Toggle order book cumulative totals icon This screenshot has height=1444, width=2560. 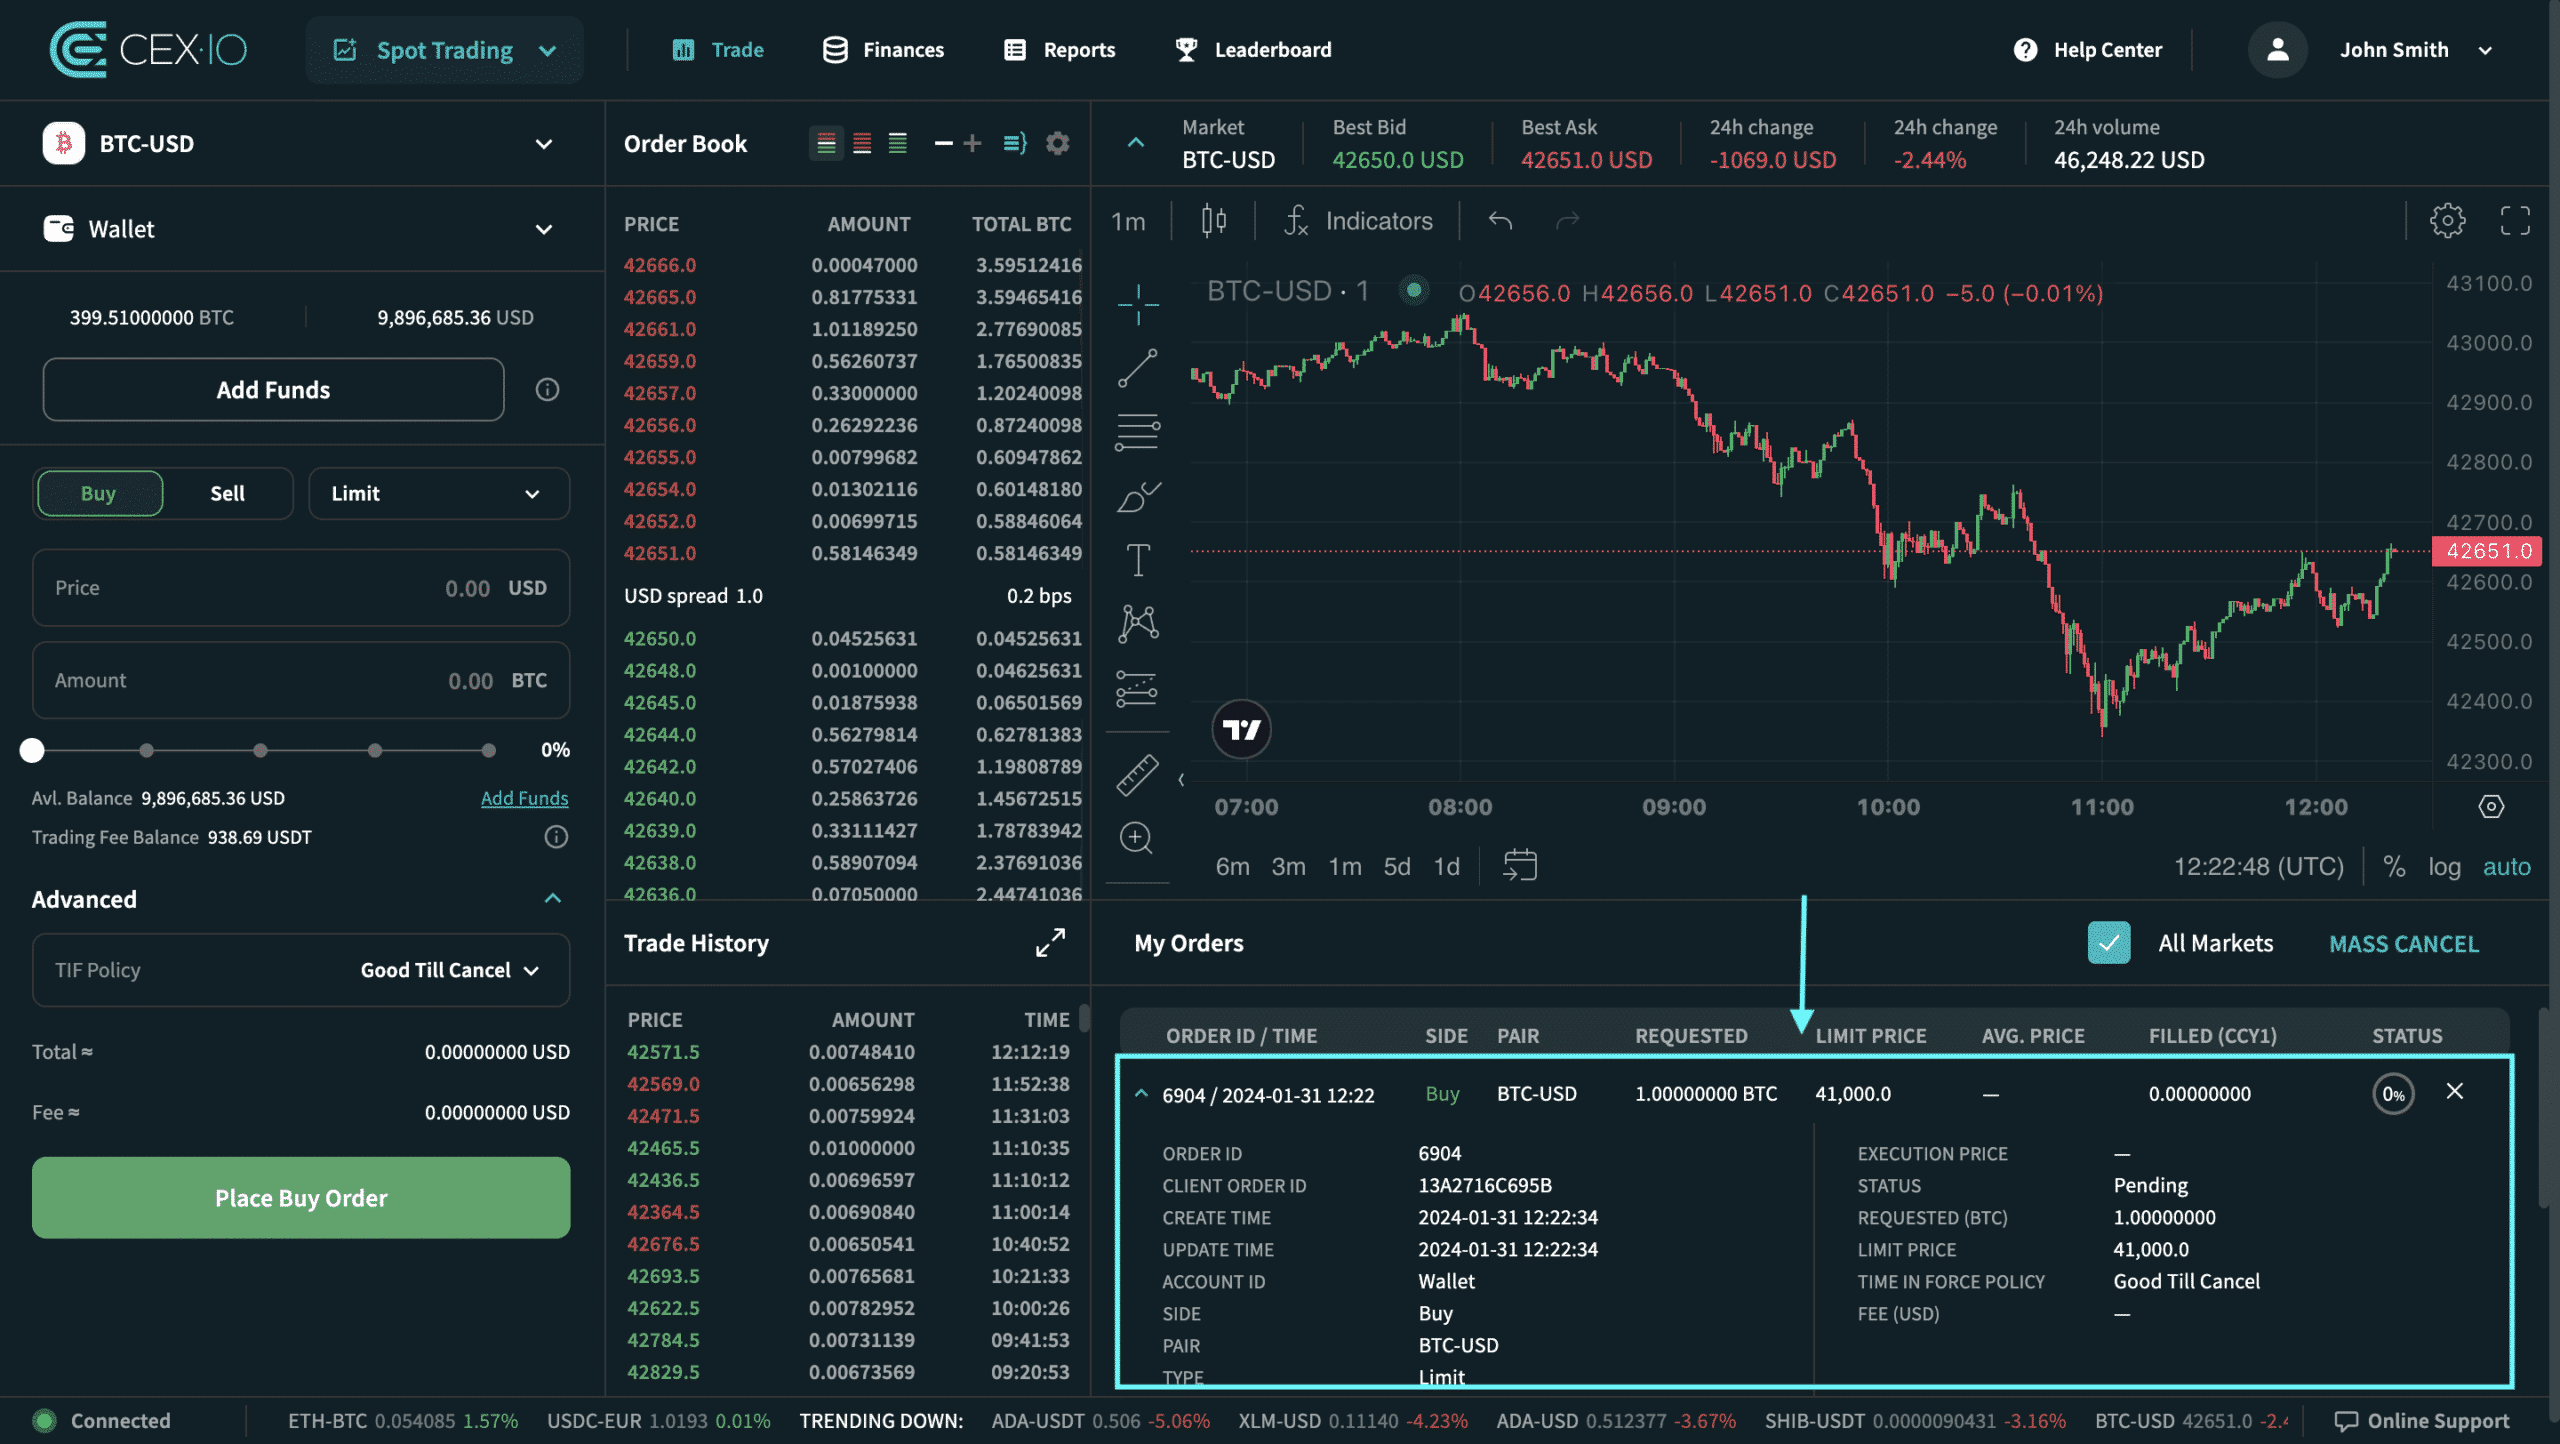(x=1015, y=144)
